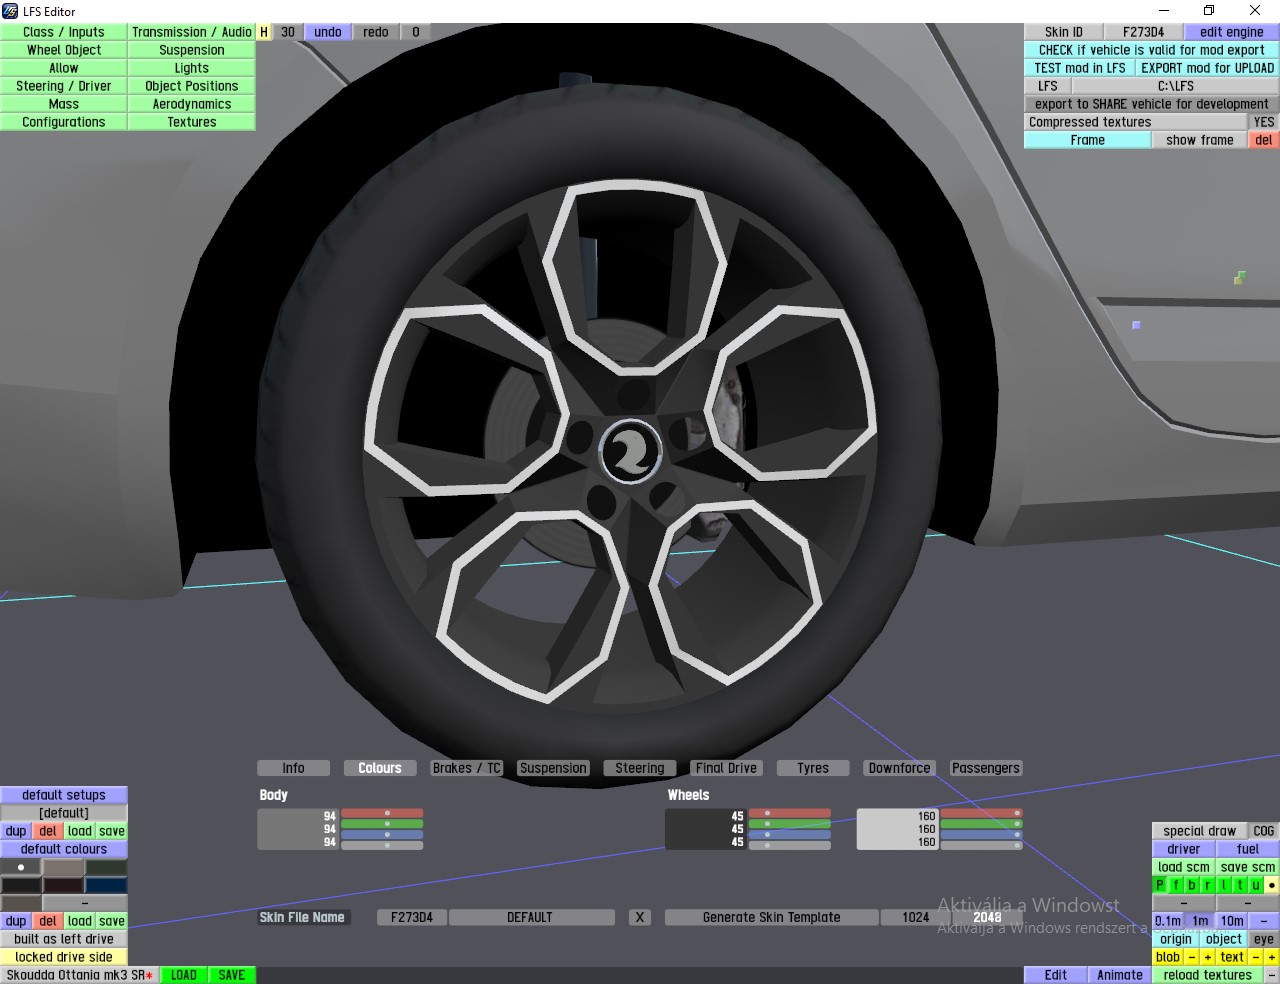Switch to the Tyres tab
The height and width of the screenshot is (984, 1280).
[813, 768]
